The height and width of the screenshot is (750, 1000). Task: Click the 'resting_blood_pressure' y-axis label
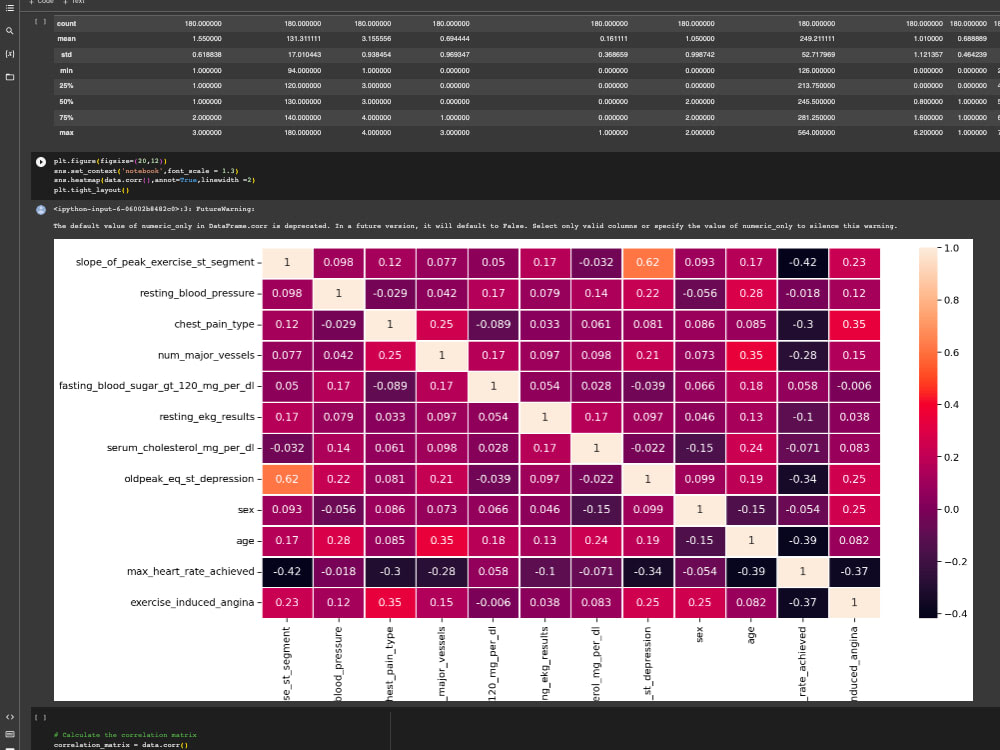[x=197, y=293]
